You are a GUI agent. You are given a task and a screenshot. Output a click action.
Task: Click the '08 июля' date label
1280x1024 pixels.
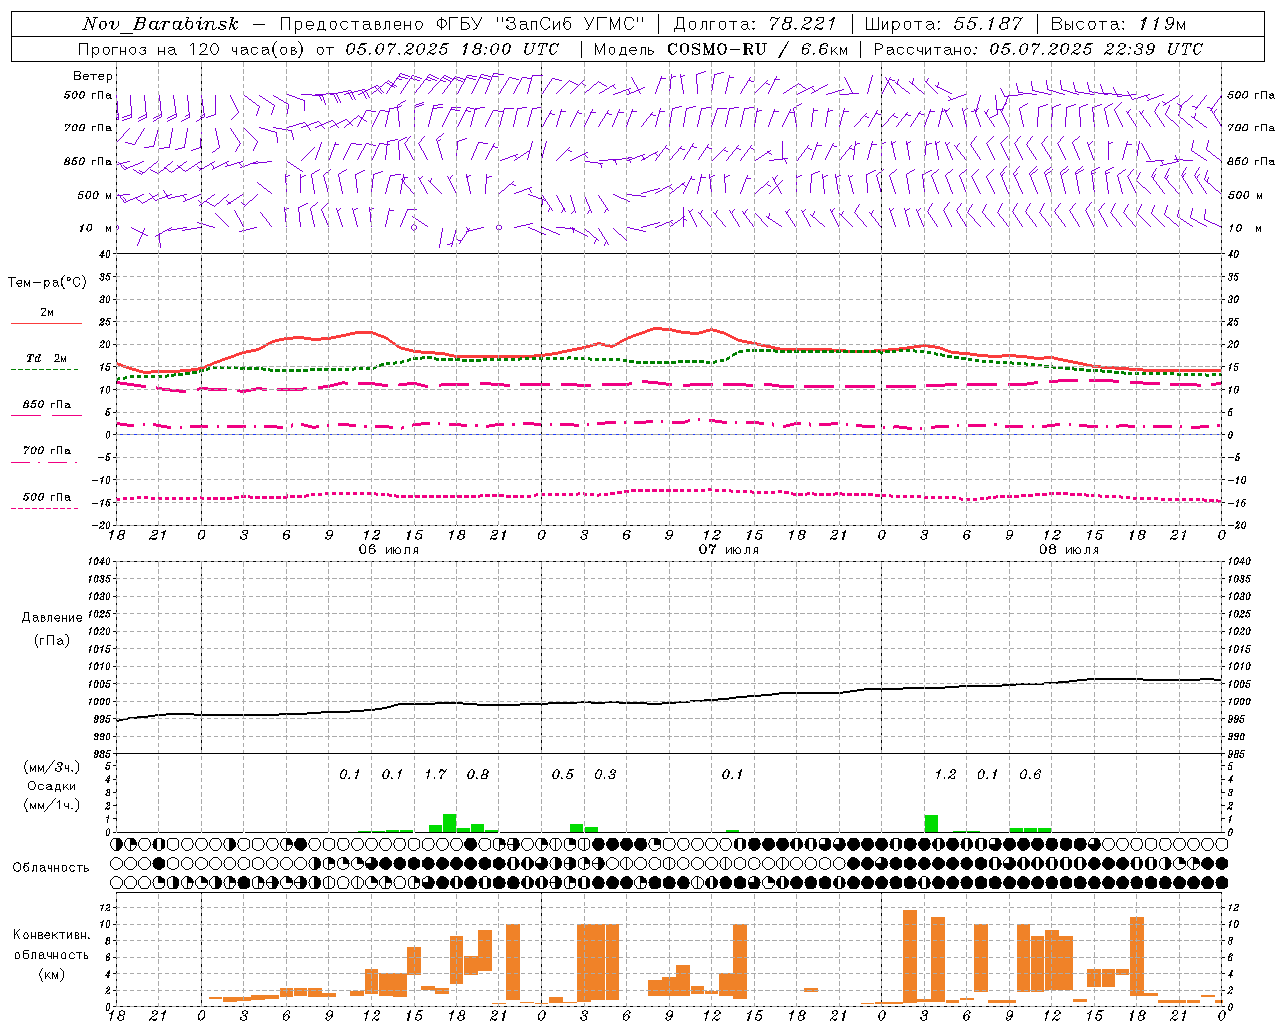coord(1069,550)
